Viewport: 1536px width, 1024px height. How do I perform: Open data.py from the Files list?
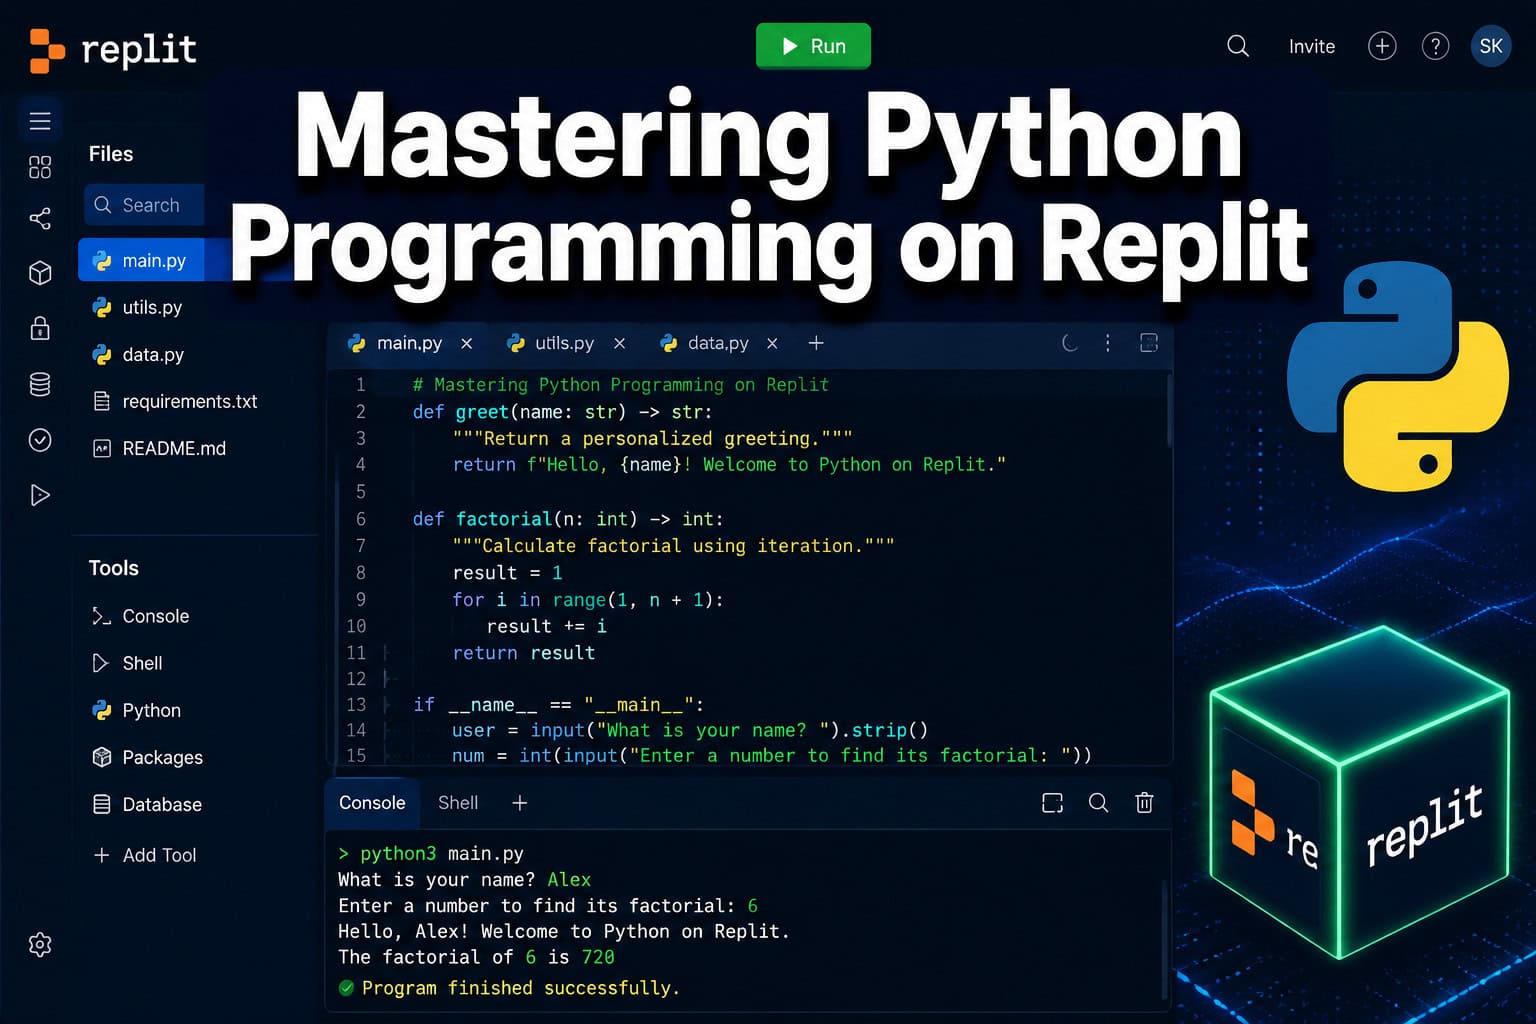coord(138,354)
